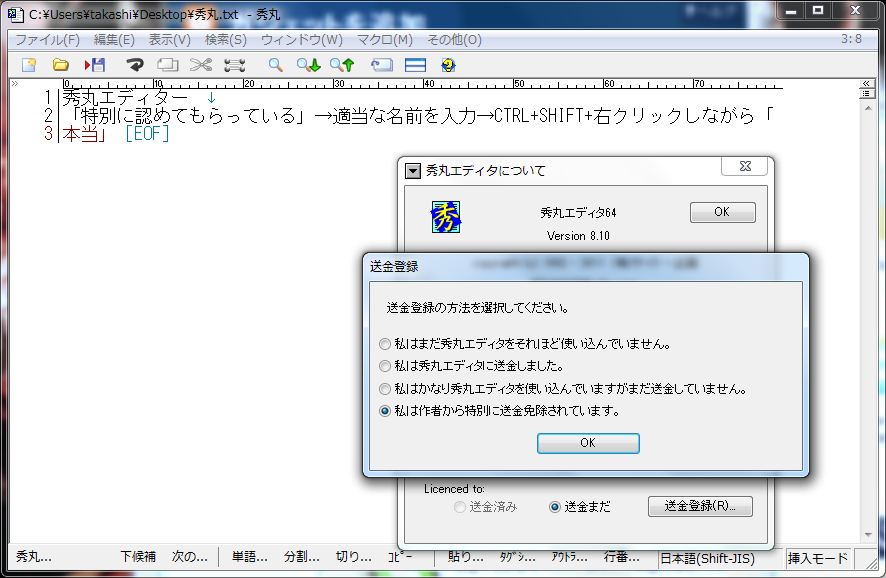Open the 検索(S) menu

pyautogui.click(x=225, y=40)
